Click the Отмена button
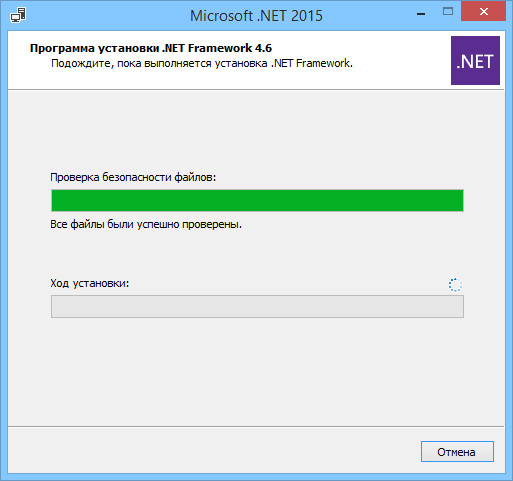 [457, 452]
